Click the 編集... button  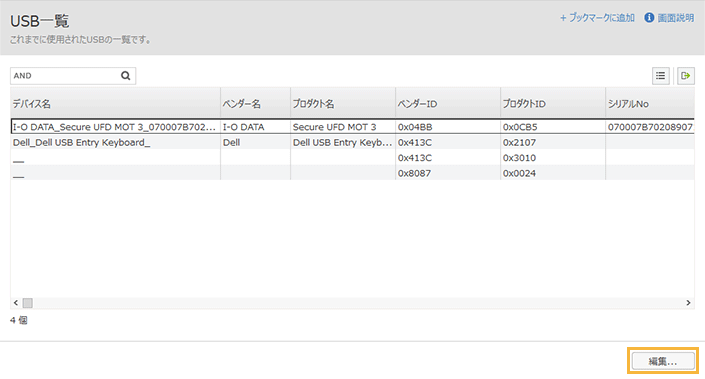tap(663, 361)
